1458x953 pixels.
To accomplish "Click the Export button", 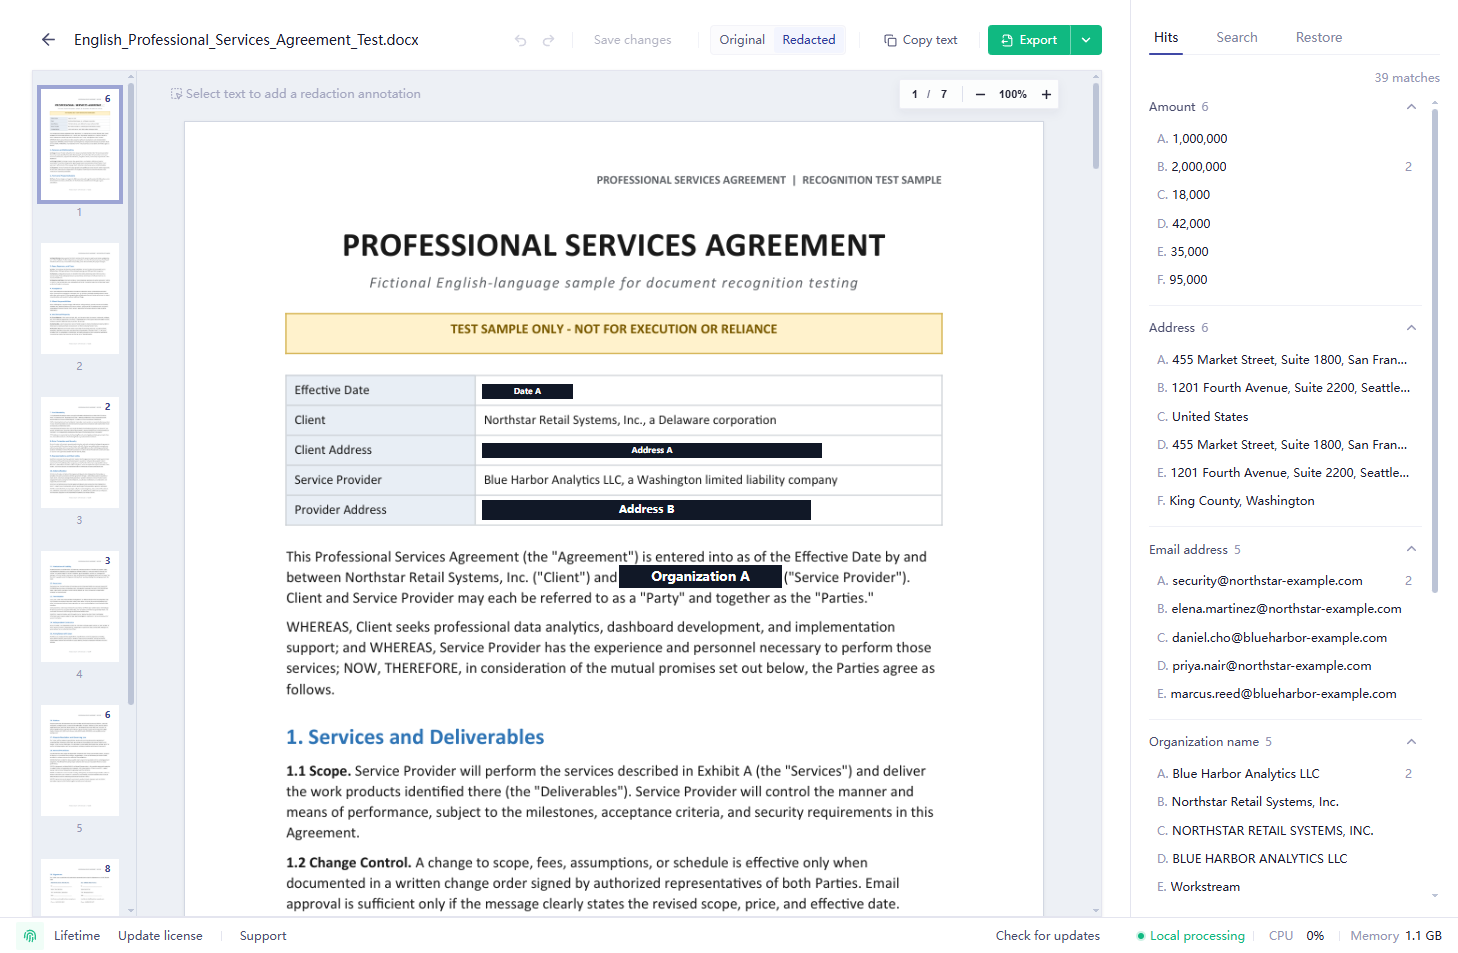I will pos(1029,40).
